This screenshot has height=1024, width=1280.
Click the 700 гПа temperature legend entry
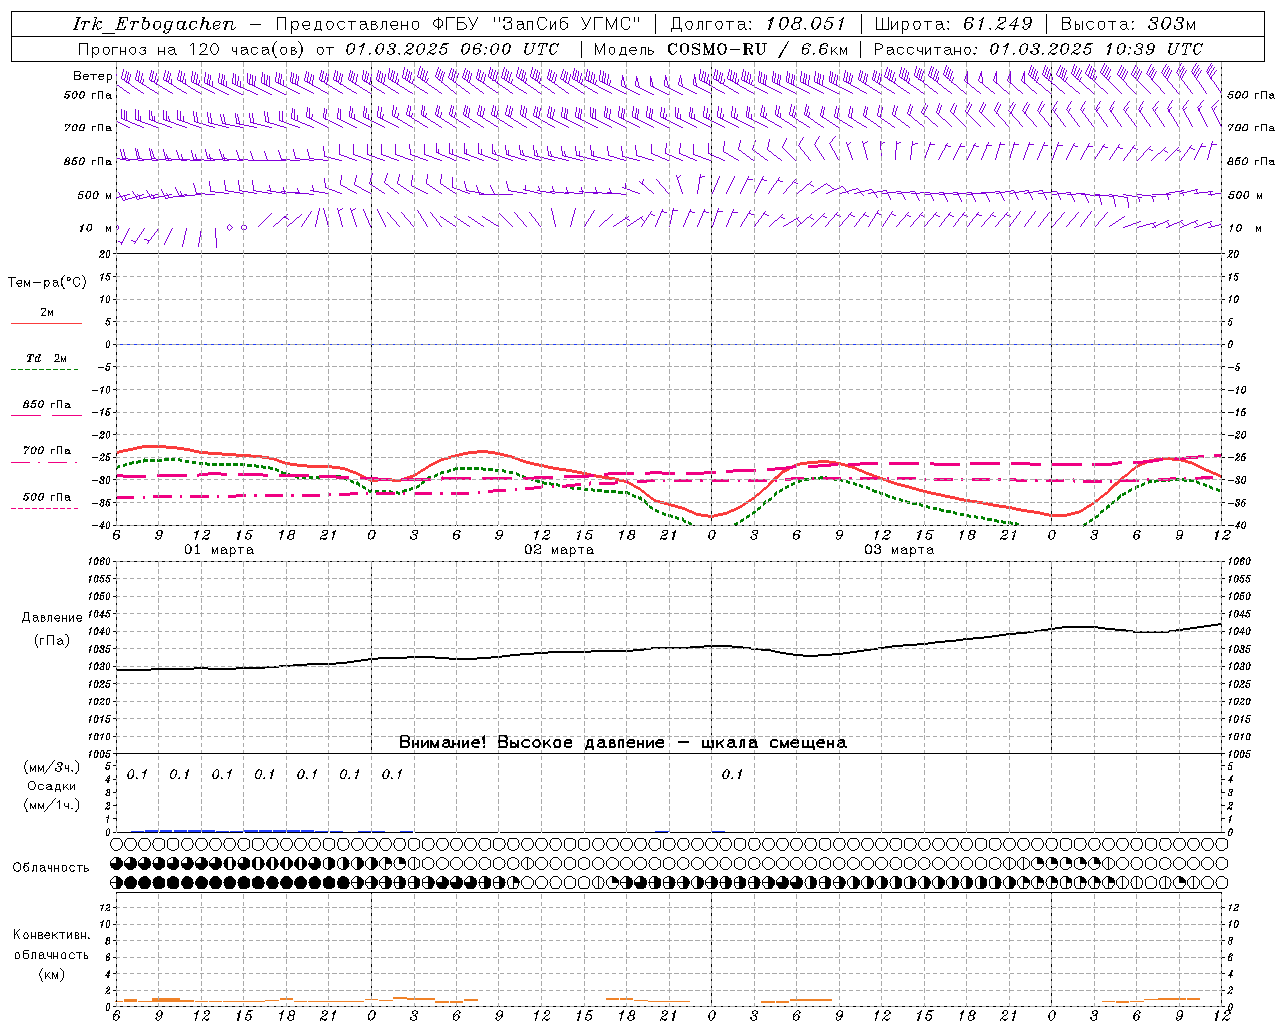[x=46, y=451]
